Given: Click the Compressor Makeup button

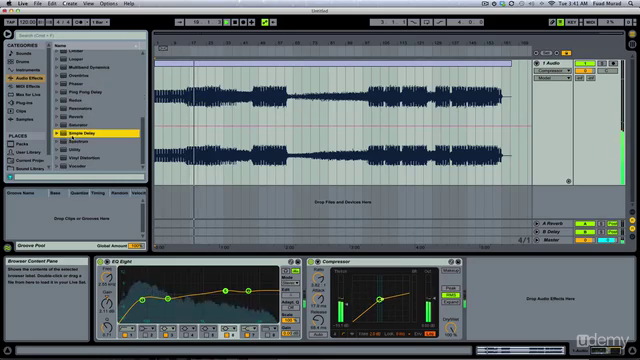Looking at the screenshot, I should (451, 271).
